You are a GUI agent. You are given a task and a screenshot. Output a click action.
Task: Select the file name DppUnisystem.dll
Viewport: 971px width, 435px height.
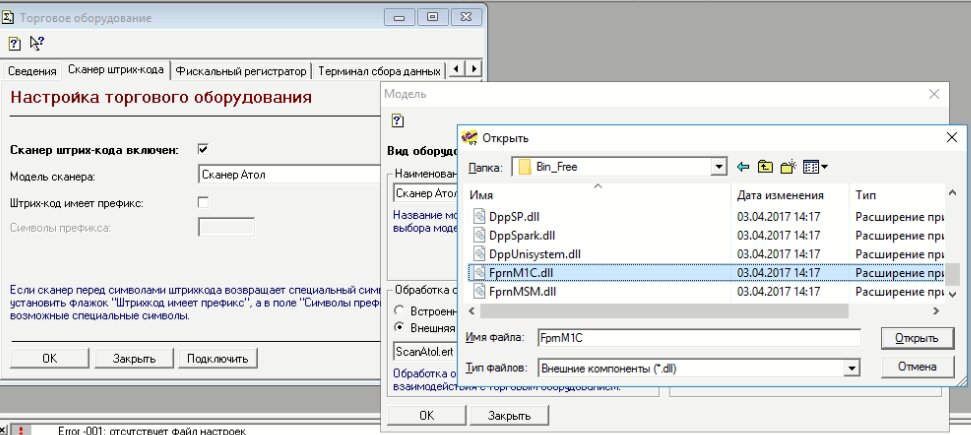click(534, 254)
